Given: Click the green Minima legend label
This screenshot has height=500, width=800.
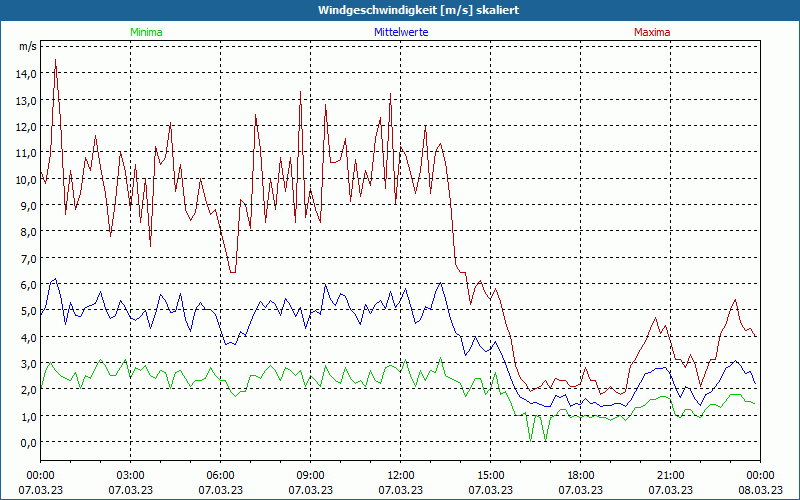Looking at the screenshot, I should (146, 32).
